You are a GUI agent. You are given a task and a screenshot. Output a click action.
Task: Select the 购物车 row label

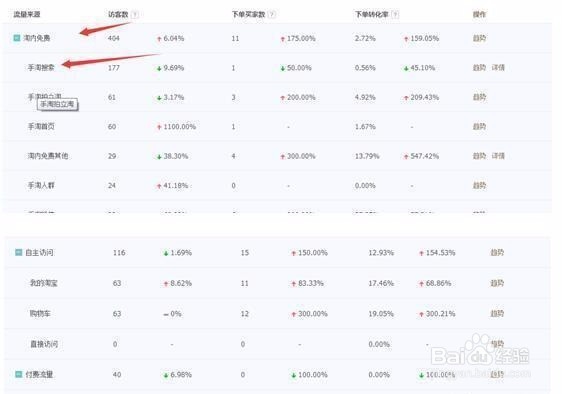point(40,314)
